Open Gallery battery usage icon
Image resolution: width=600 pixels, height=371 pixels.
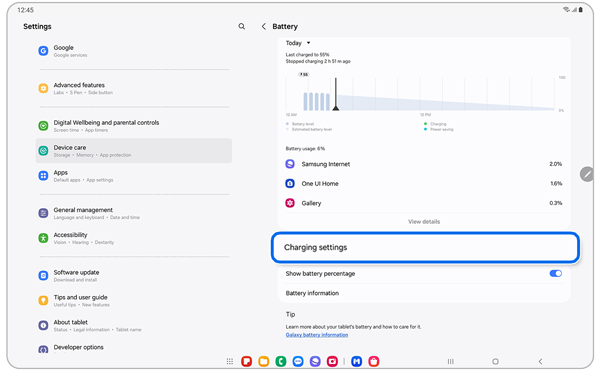pos(290,203)
